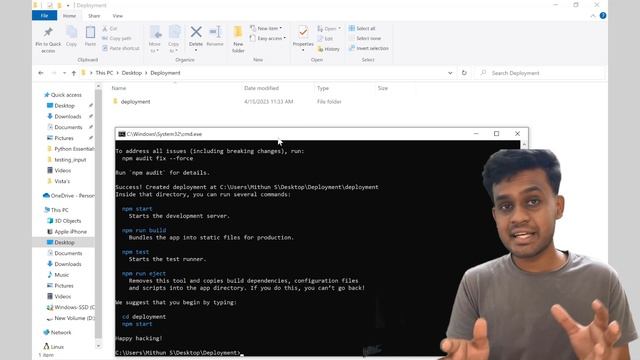Select the Windows-SSD drive
This screenshot has width=640, height=360.
pos(71,307)
